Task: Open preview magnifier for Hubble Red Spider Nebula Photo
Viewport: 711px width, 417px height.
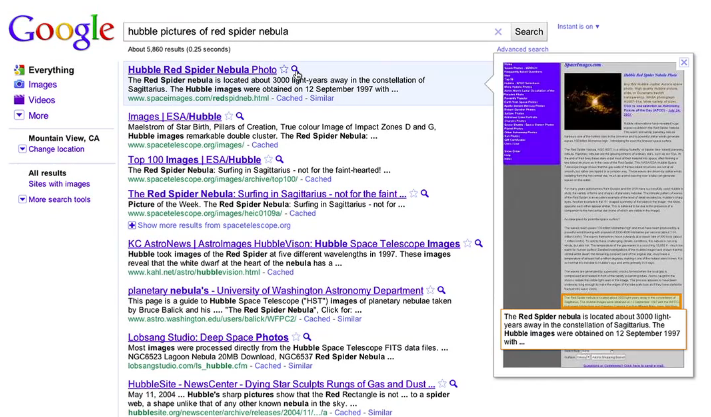Action: [295, 69]
